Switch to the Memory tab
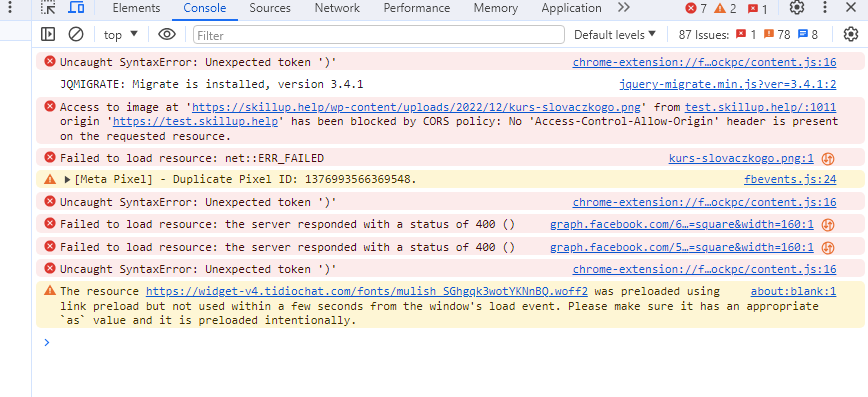The image size is (868, 397). (495, 8)
